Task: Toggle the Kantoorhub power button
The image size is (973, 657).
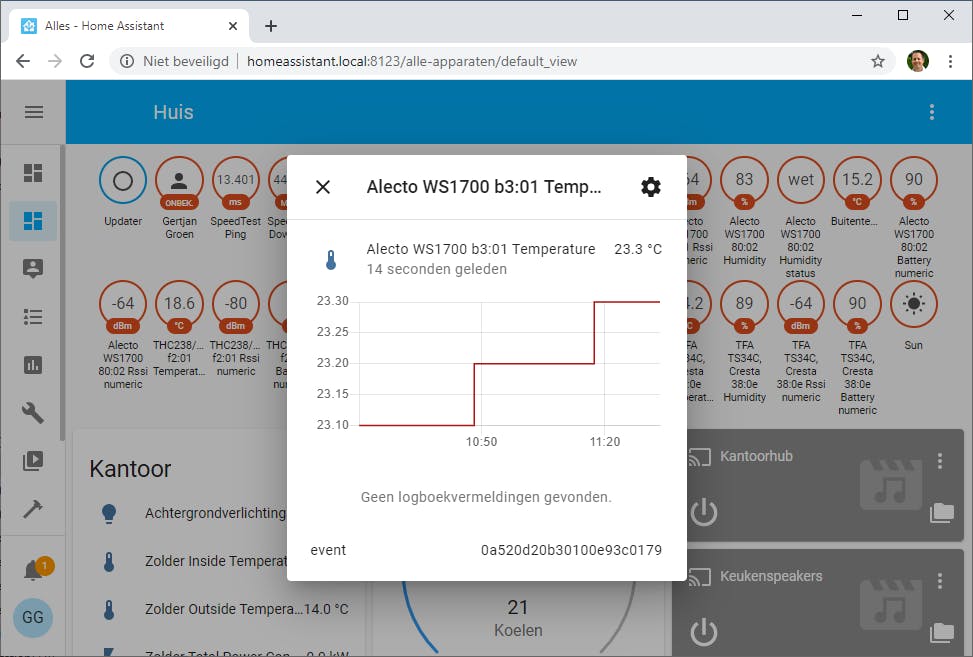Action: point(704,512)
